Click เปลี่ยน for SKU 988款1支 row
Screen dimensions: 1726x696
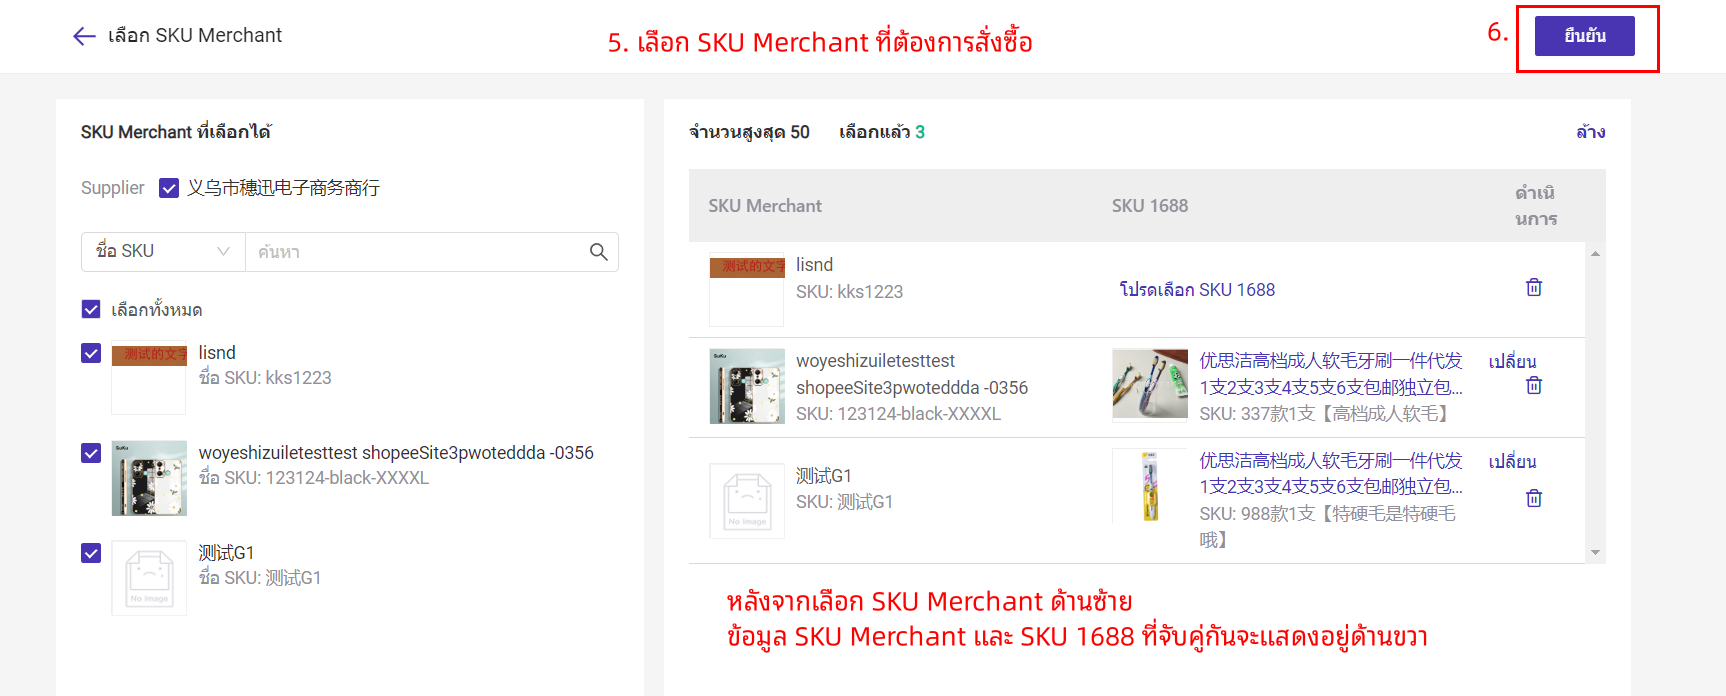point(1512,461)
